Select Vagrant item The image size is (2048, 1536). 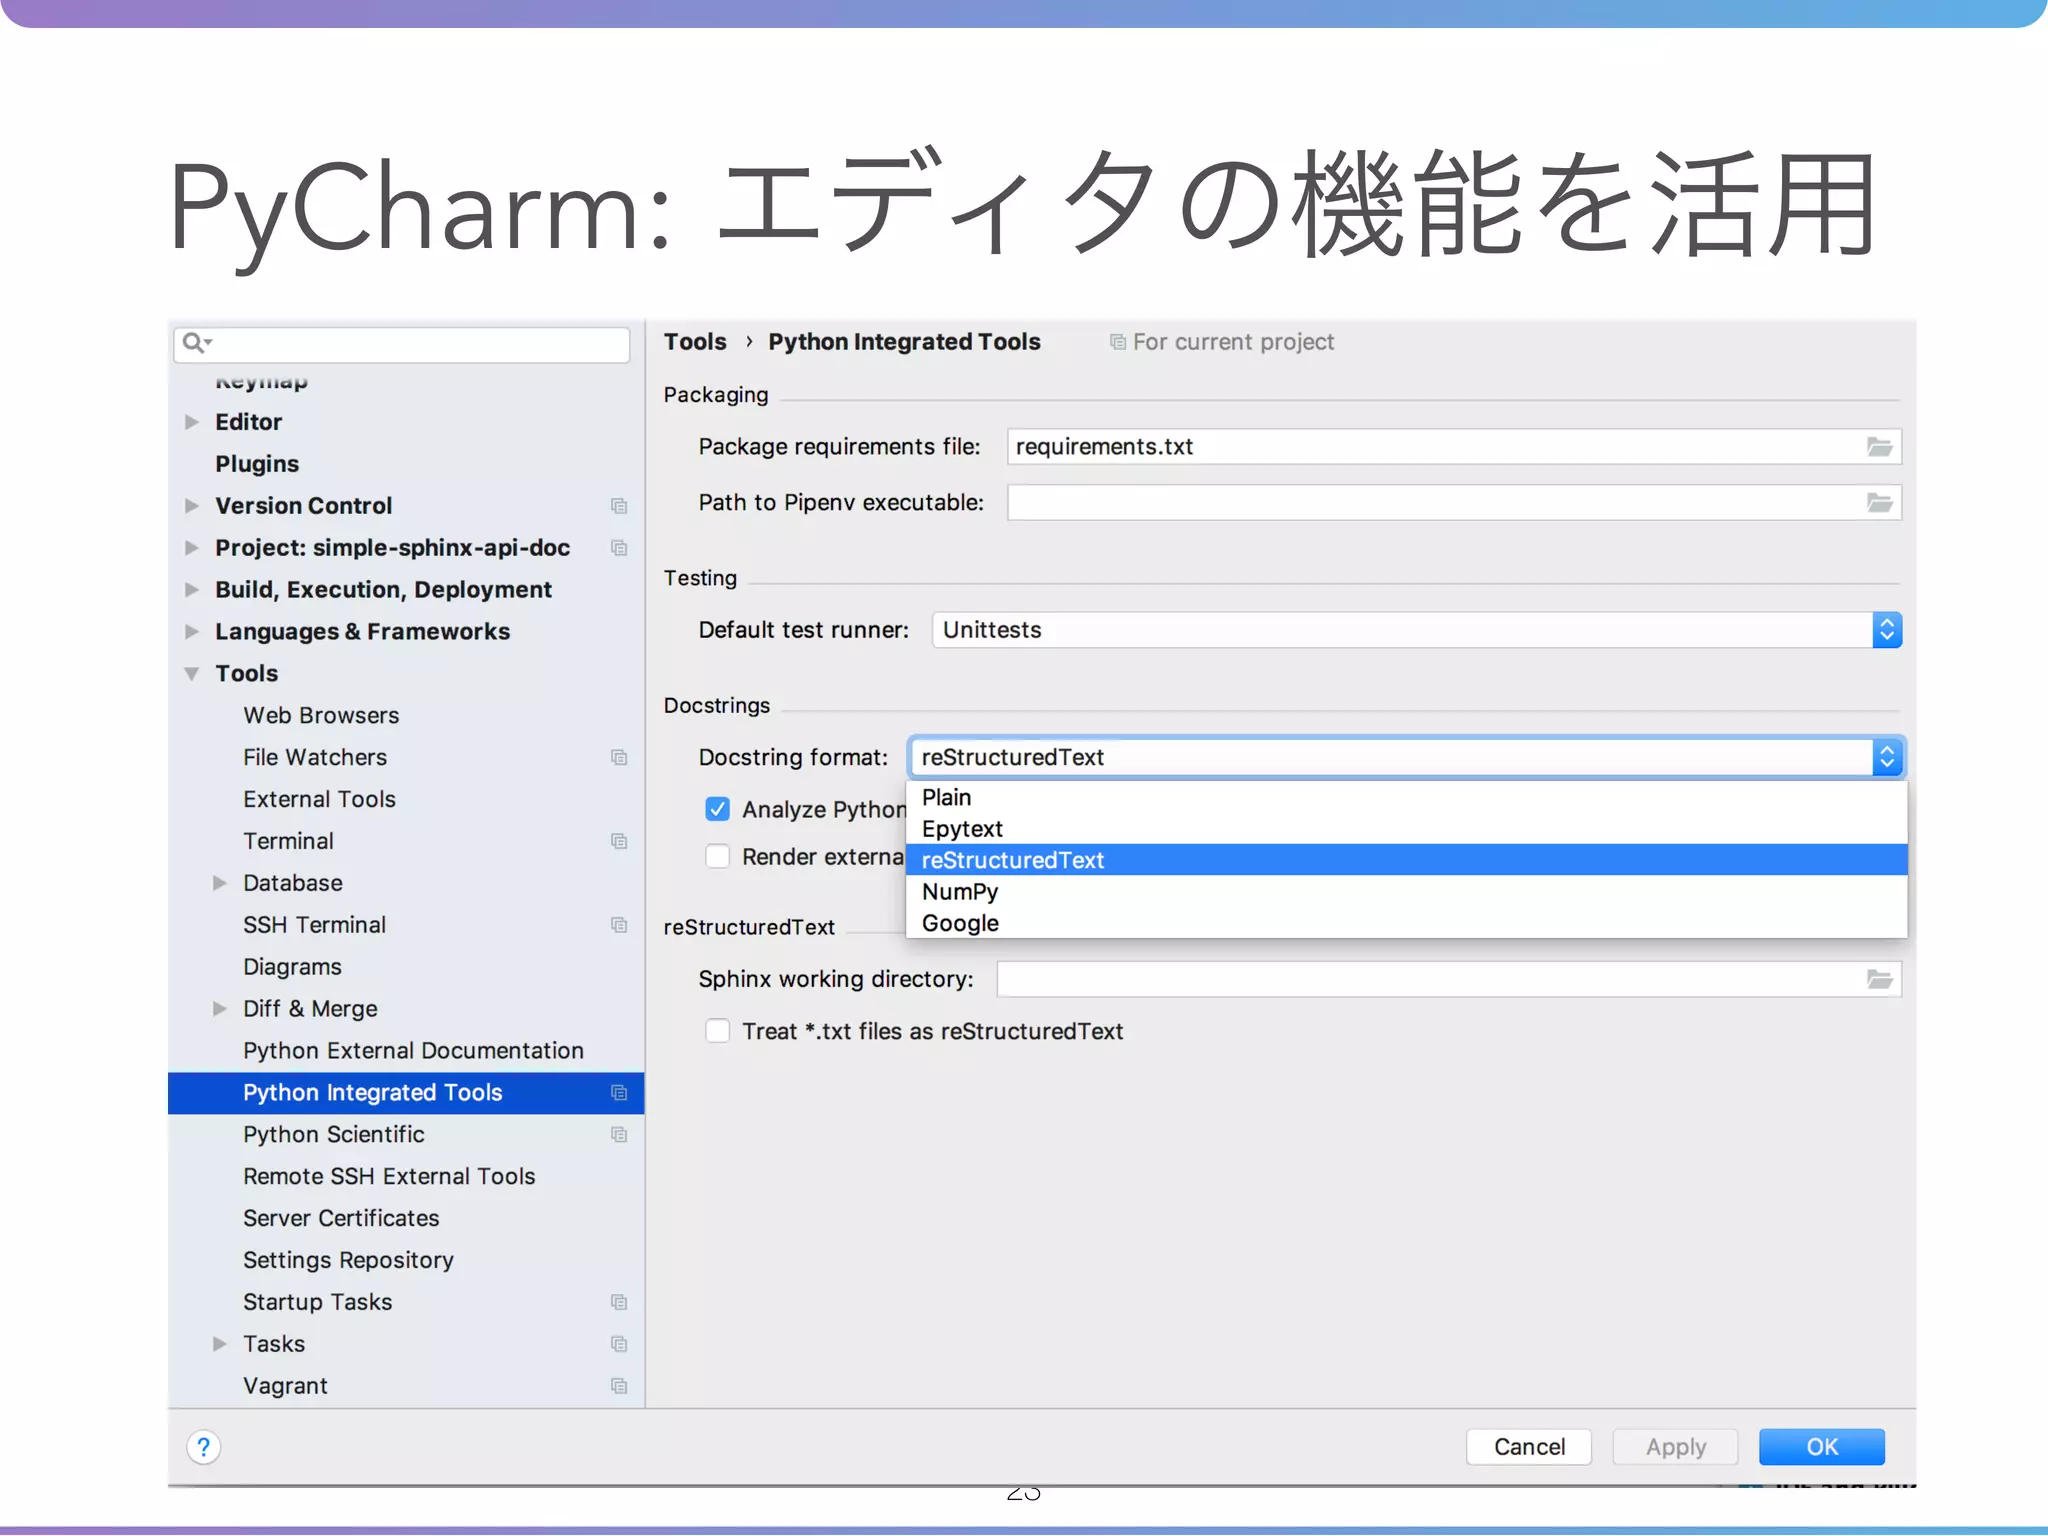tap(285, 1387)
